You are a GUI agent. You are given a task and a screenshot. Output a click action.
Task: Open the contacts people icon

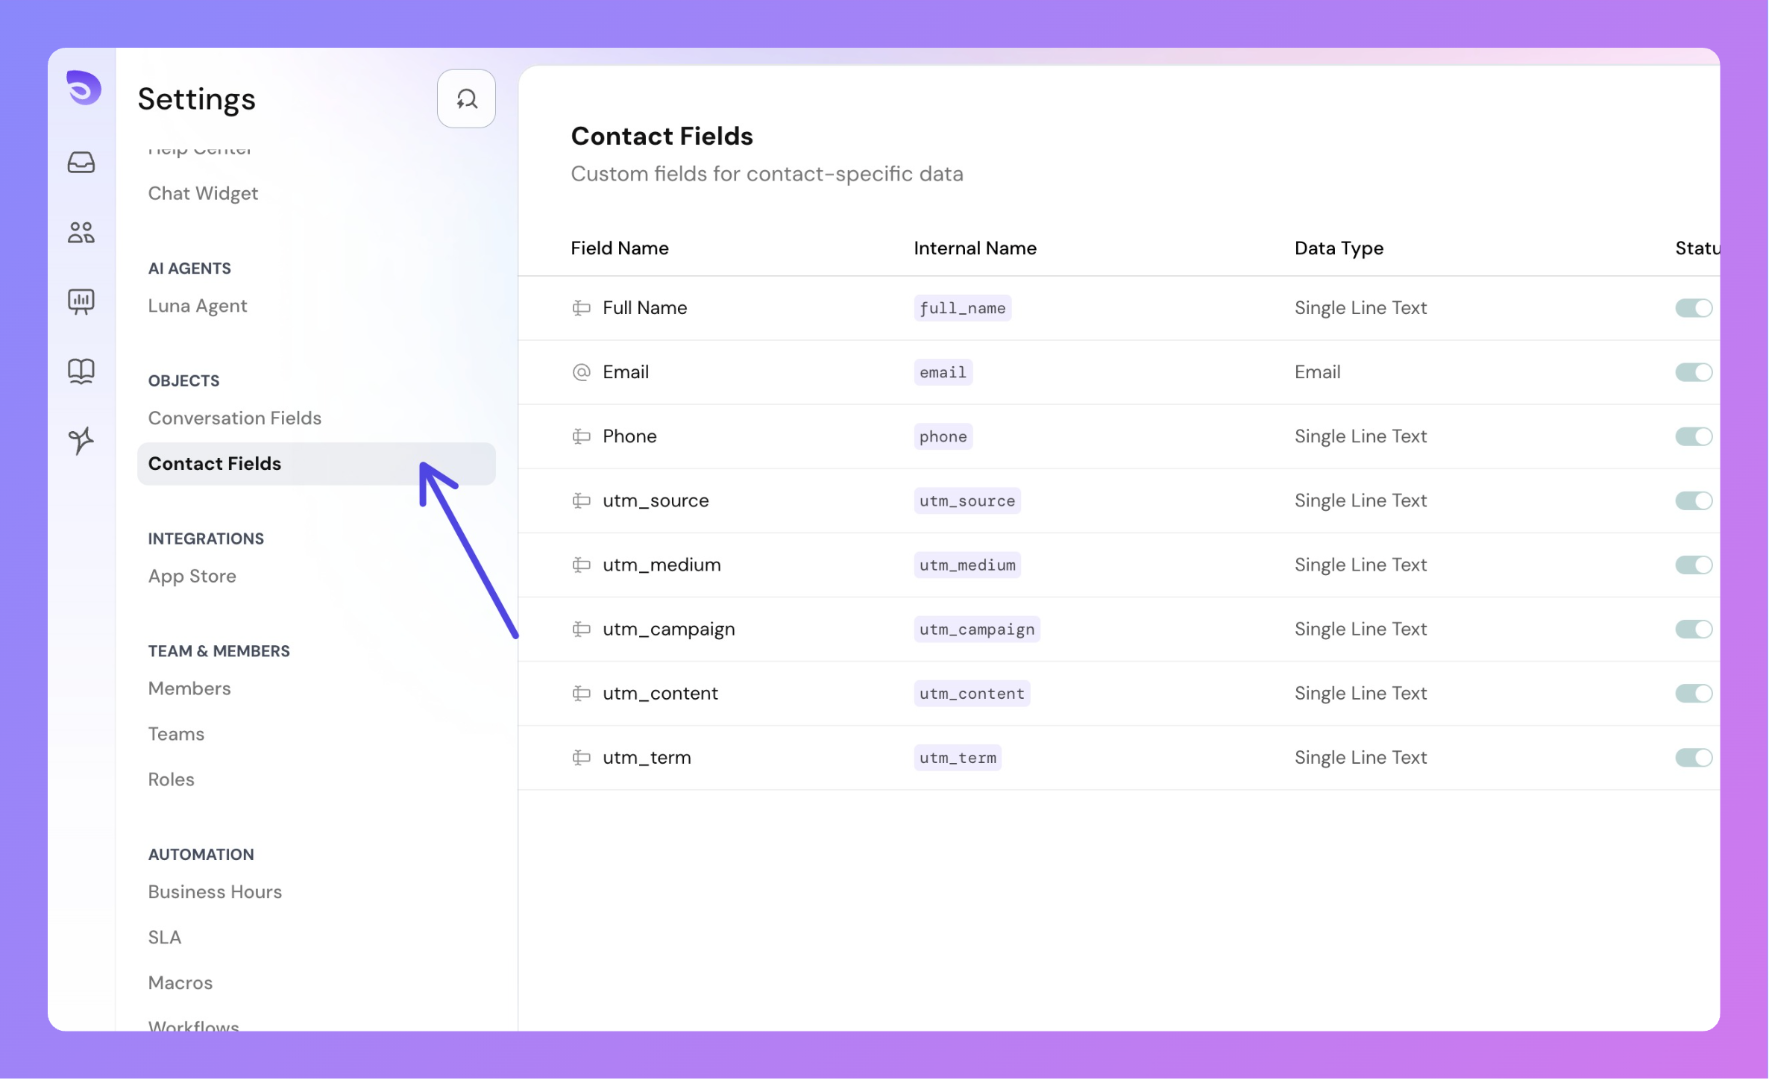tap(81, 232)
